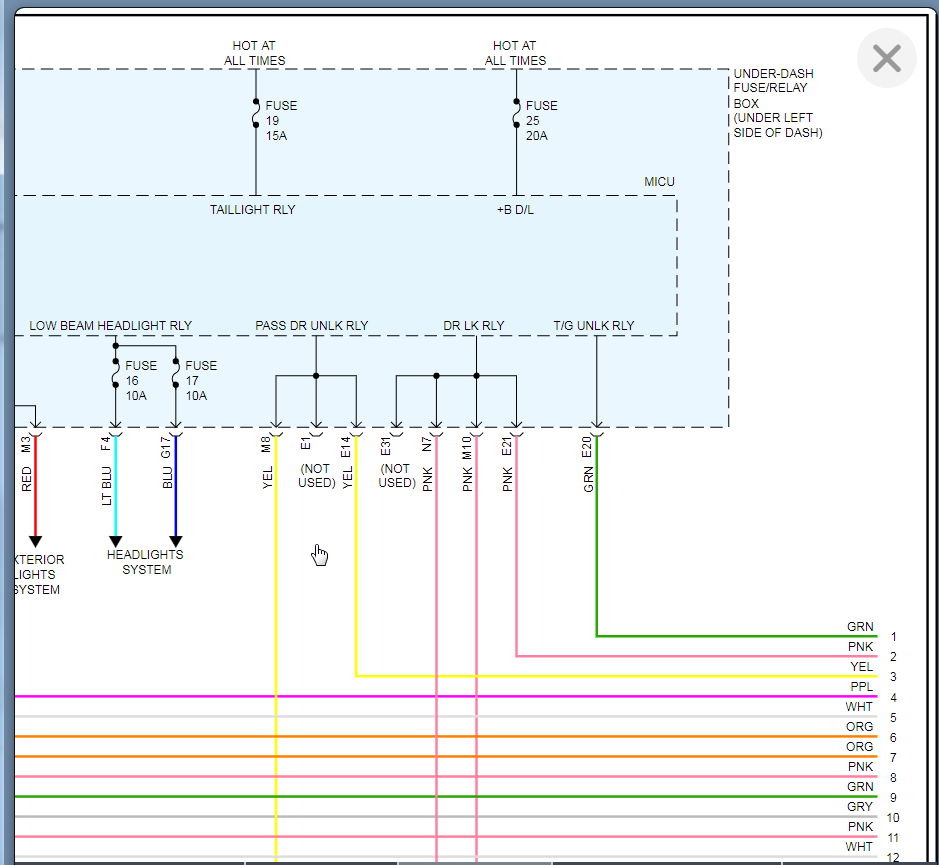
Task: Click the MICU module label
Action: (659, 182)
